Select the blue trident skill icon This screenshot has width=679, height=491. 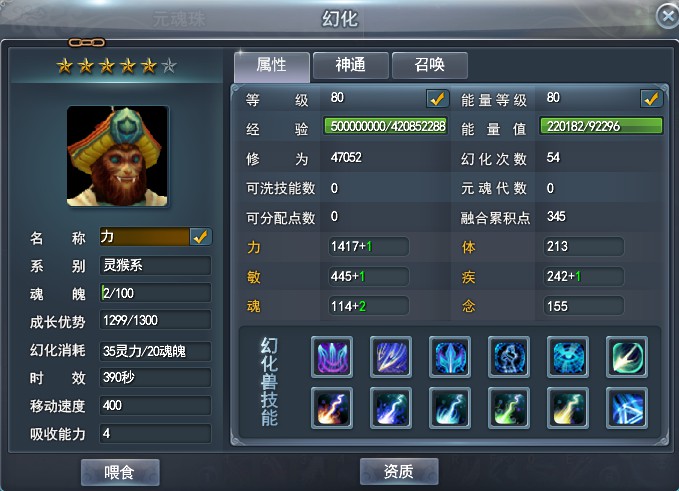tap(450, 357)
